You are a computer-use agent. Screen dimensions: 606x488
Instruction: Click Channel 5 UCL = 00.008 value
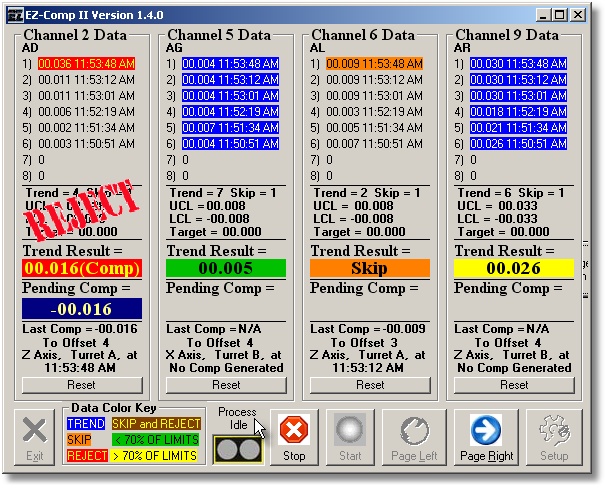point(208,206)
